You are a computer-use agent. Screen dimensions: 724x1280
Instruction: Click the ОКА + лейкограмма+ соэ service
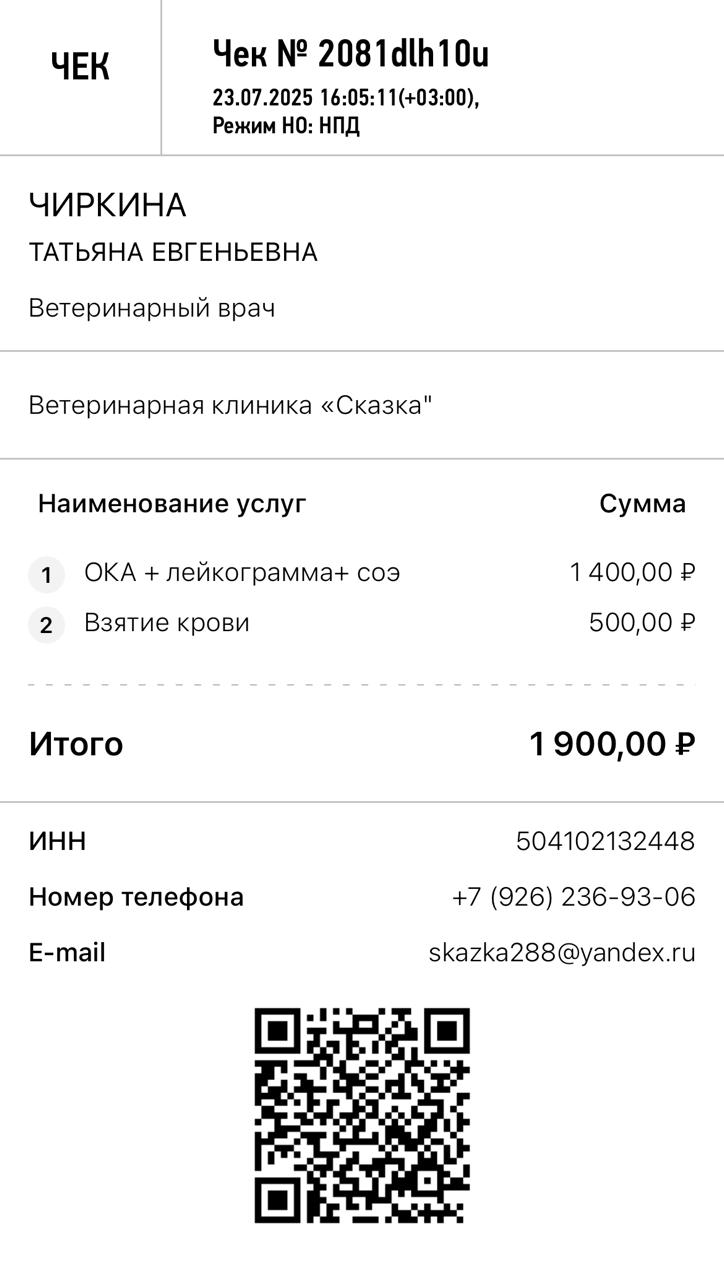tap(242, 573)
